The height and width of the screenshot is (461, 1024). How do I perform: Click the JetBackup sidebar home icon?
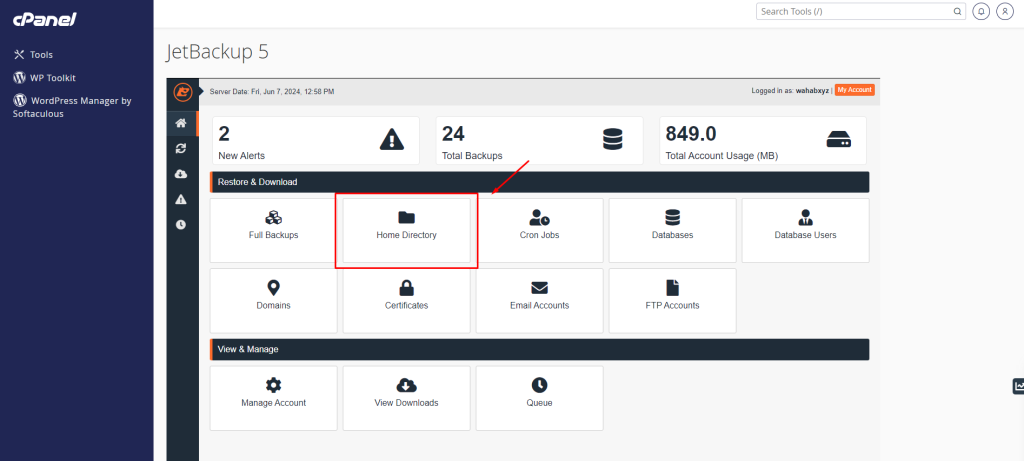click(181, 124)
